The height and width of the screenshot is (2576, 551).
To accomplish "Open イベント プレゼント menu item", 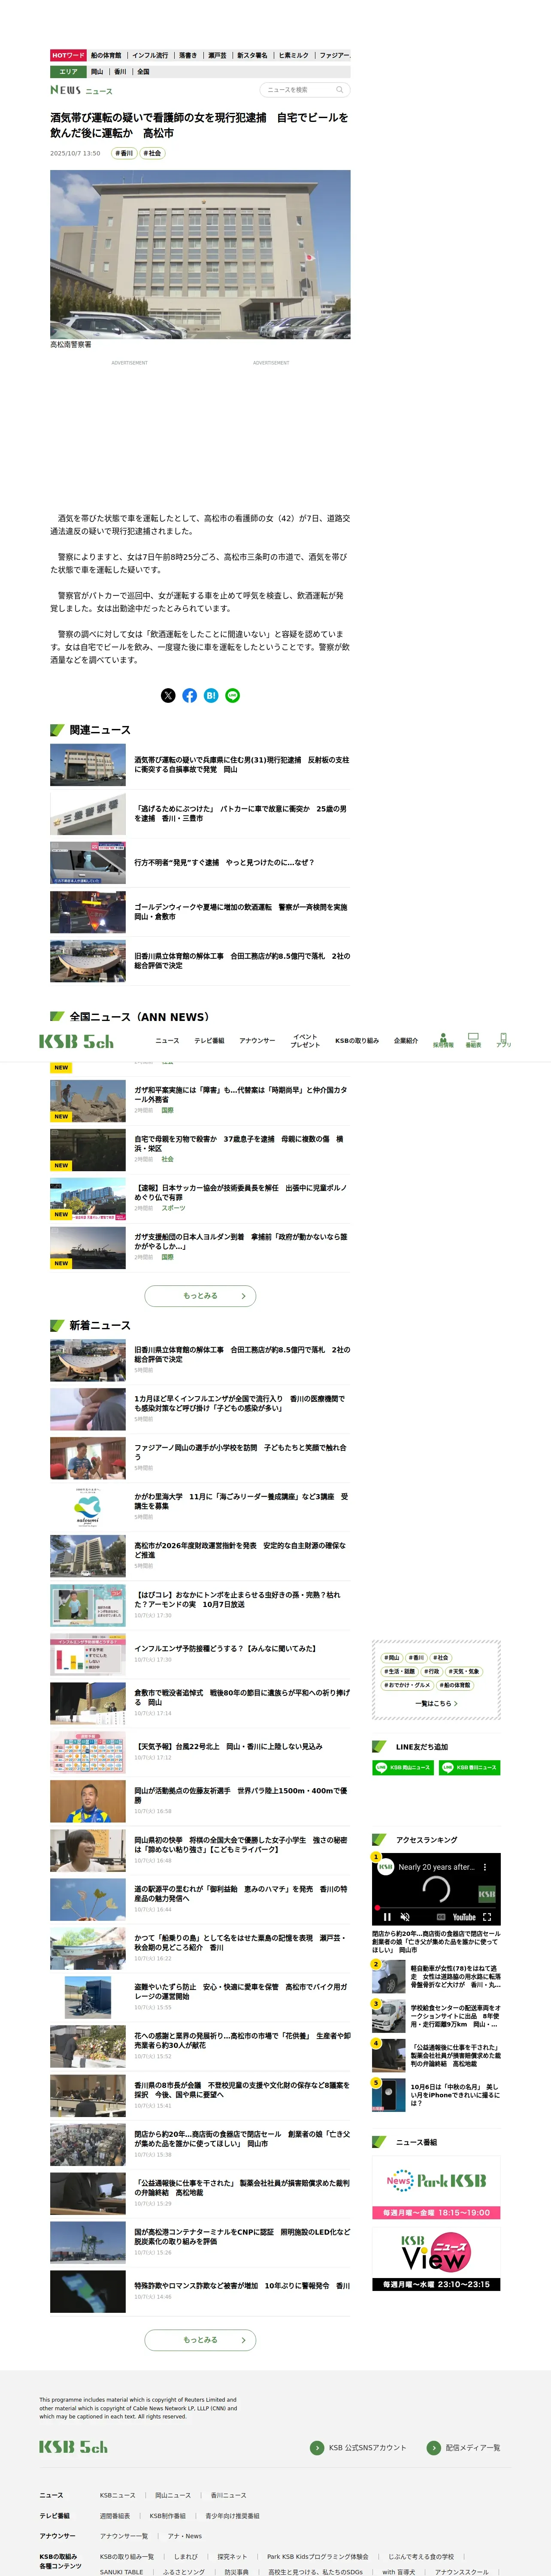I will tap(305, 1041).
